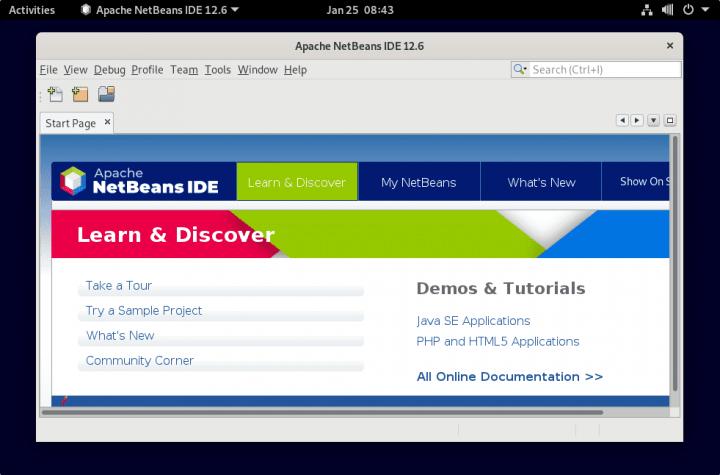
Task: Open the search category magnifier dropdown
Action: [x=521, y=70]
